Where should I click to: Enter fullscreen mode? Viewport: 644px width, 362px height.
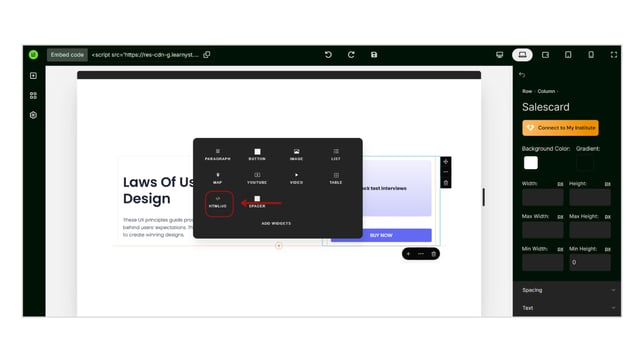[x=614, y=55]
